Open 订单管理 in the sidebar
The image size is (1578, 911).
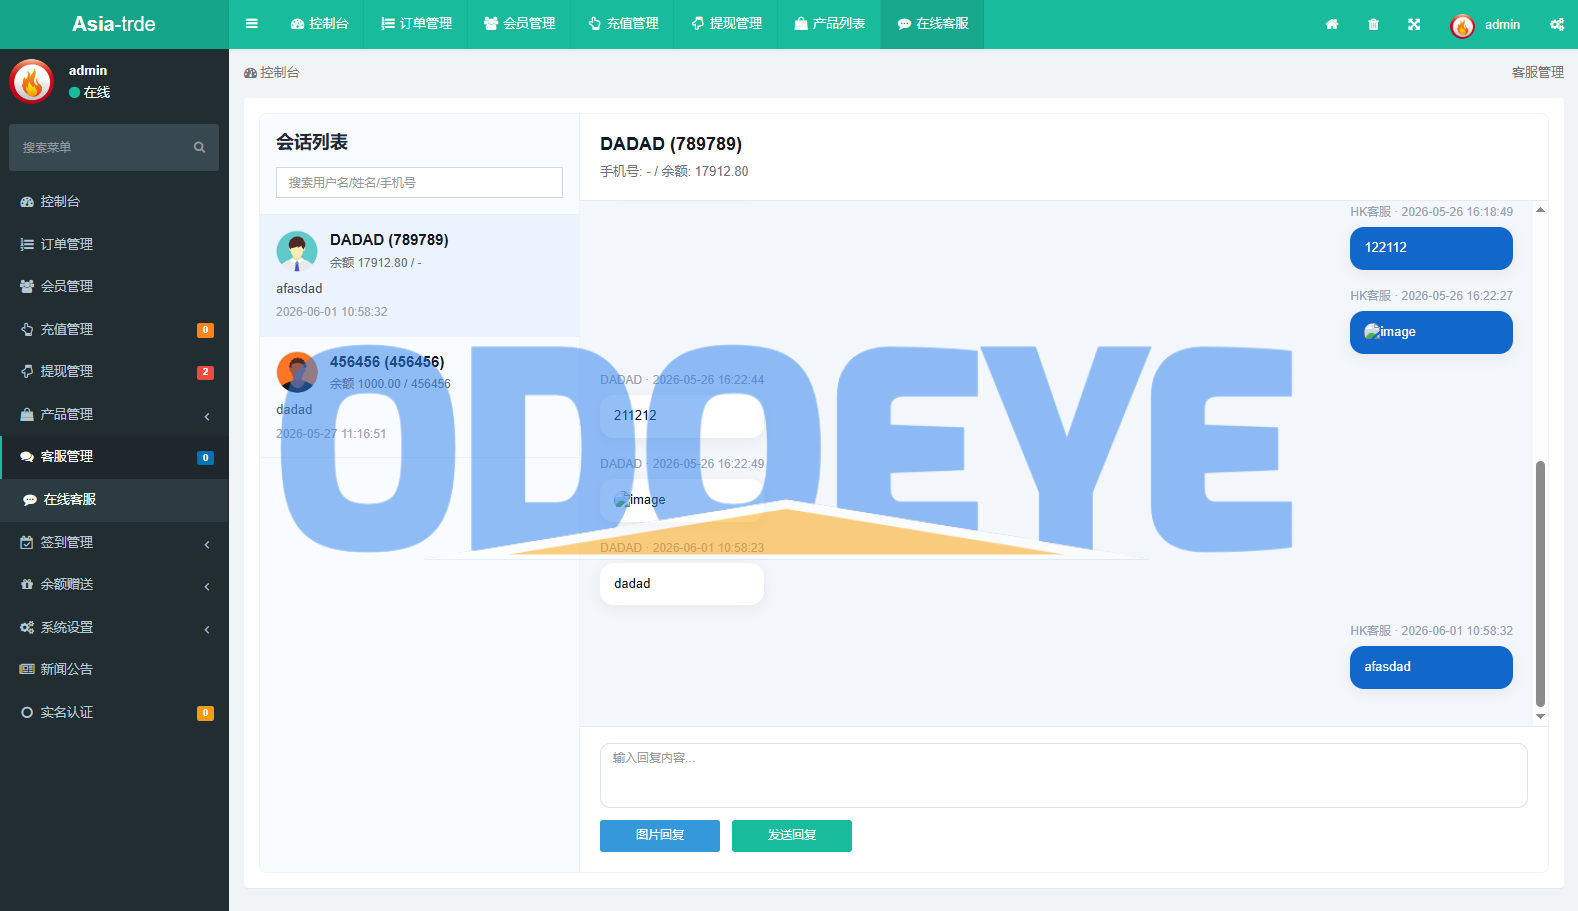[114, 244]
